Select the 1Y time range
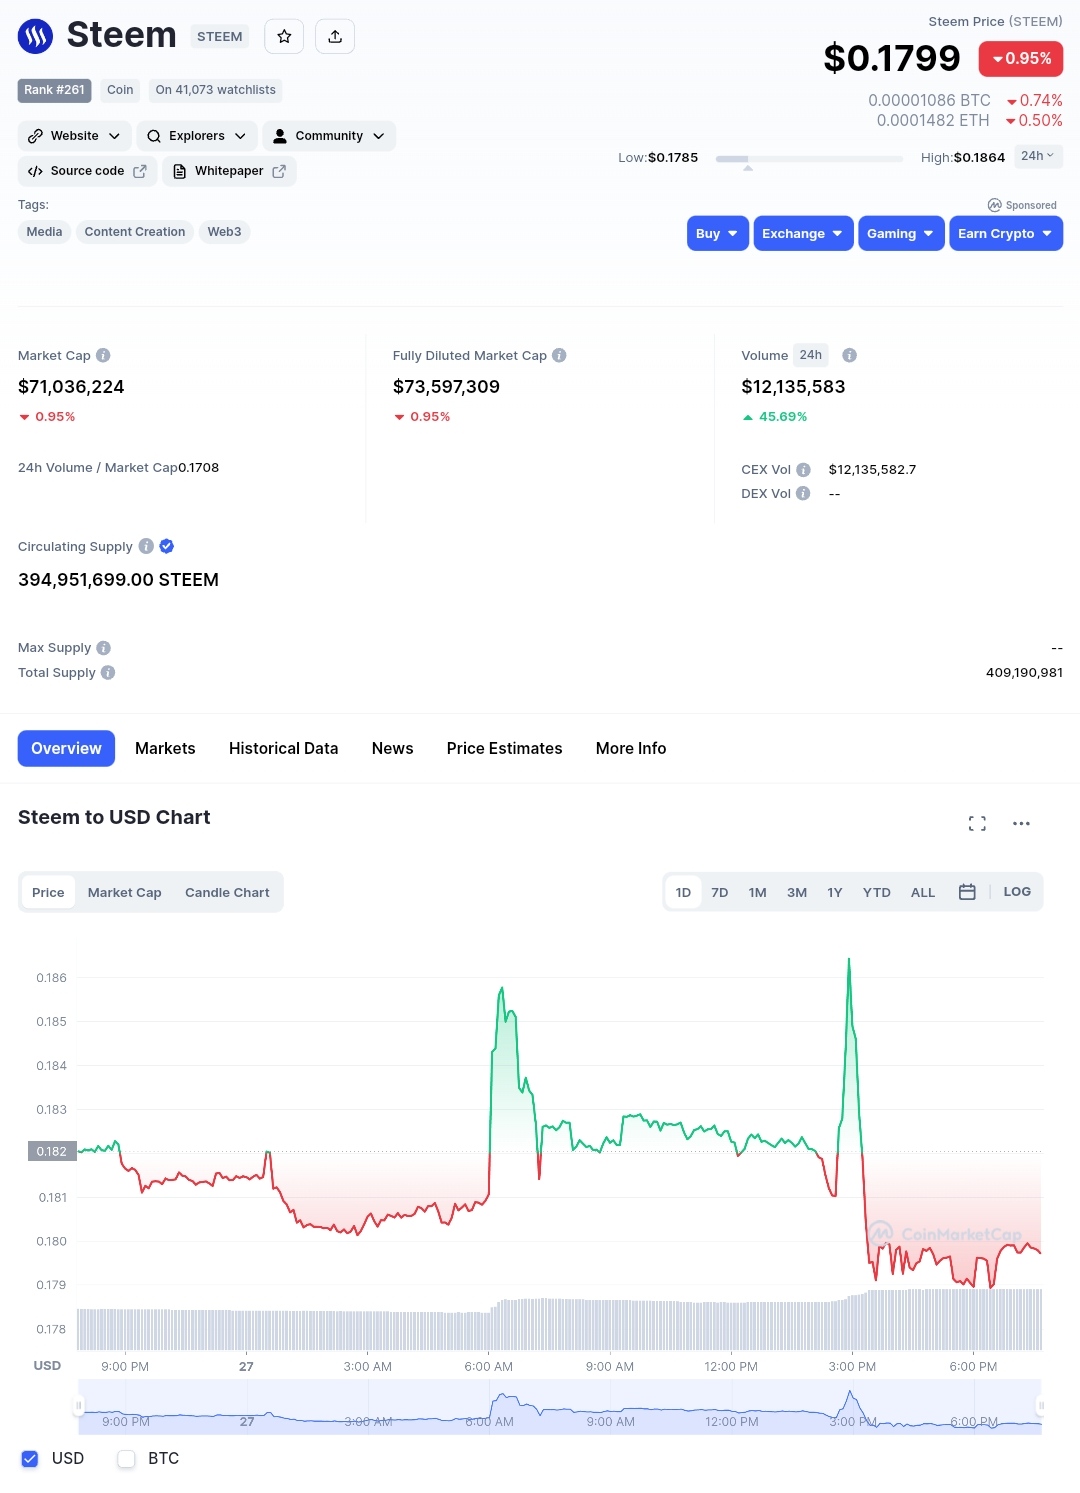Viewport: 1080px width, 1493px height. (x=835, y=892)
